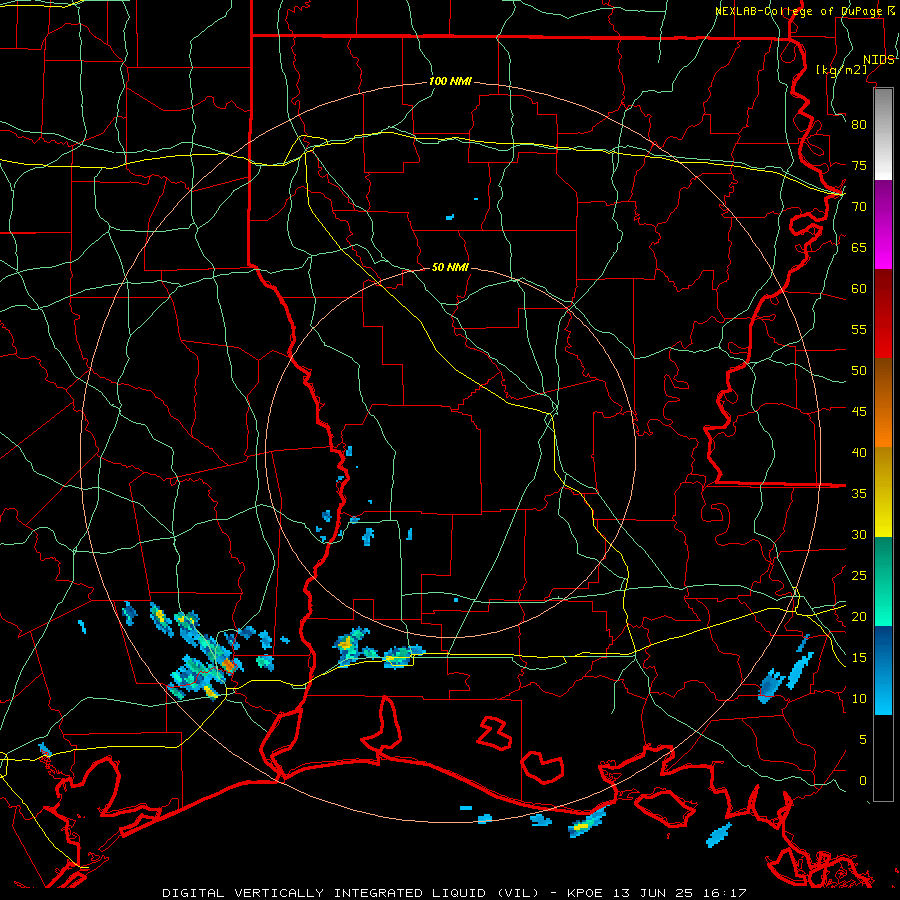The height and width of the screenshot is (900, 900).
Task: Click the "100 NMI" range ring label
Action: [x=450, y=82]
